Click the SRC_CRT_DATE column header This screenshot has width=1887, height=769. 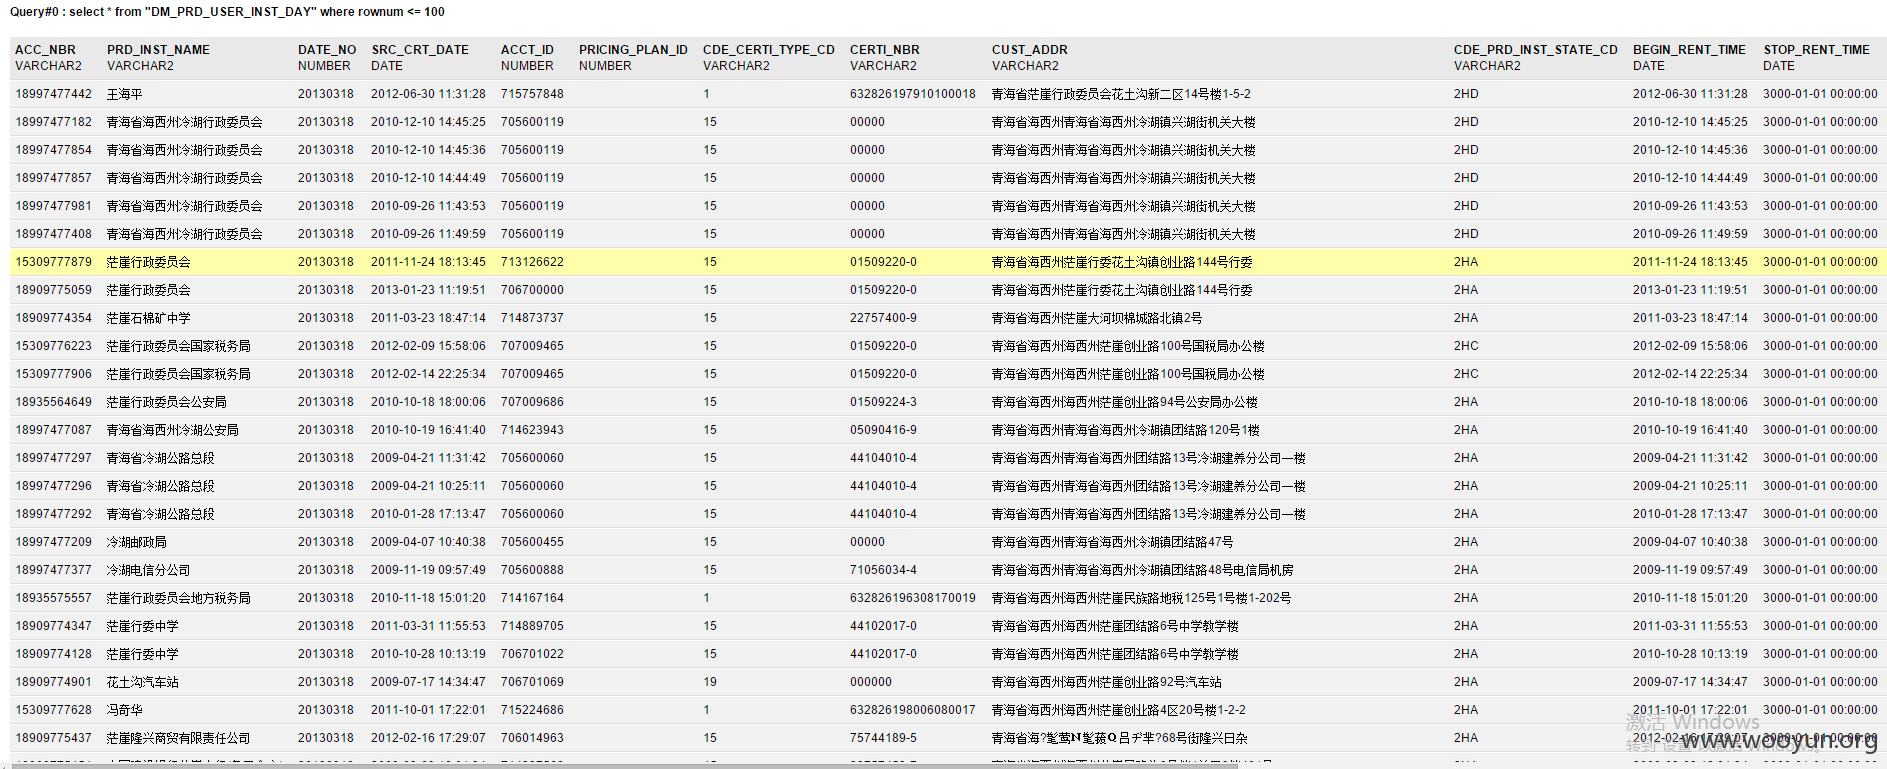tap(420, 50)
